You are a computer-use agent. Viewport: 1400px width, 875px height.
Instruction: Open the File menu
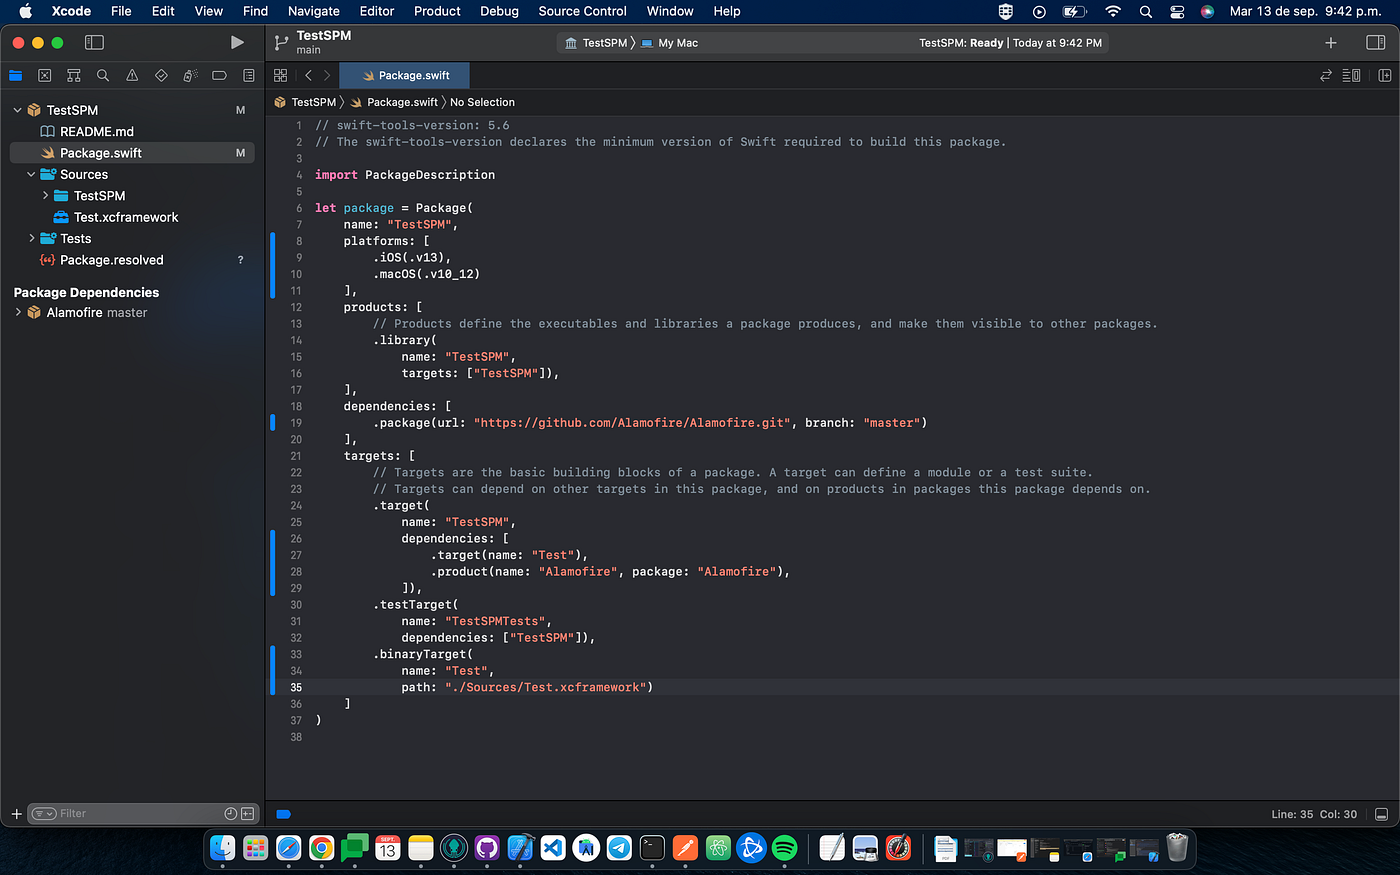[x=121, y=11]
